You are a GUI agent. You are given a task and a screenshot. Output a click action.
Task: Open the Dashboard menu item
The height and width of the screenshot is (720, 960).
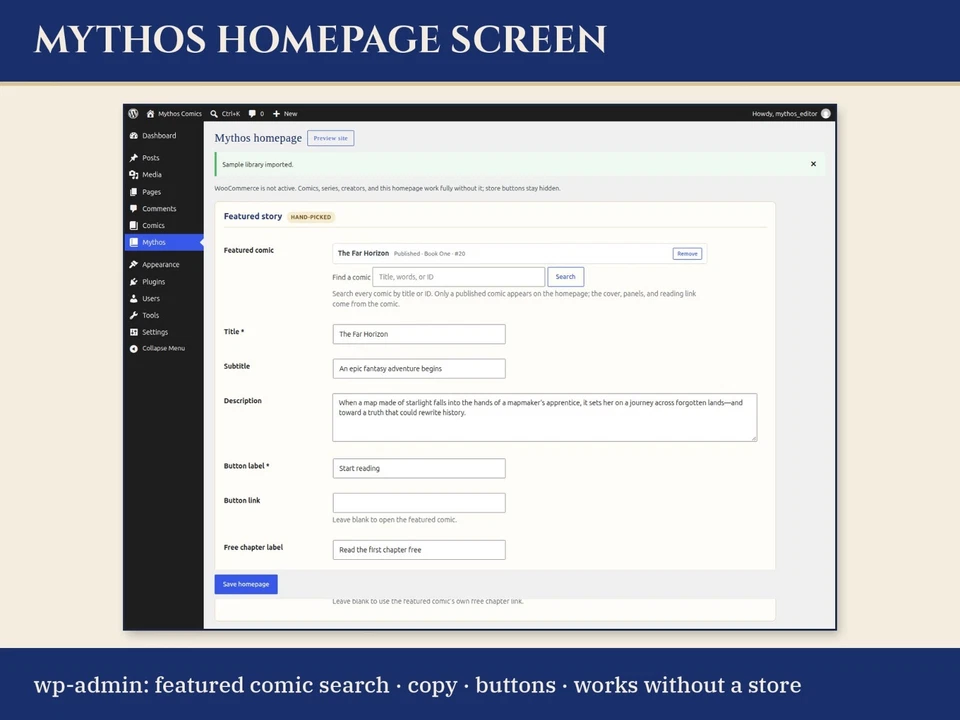point(159,136)
